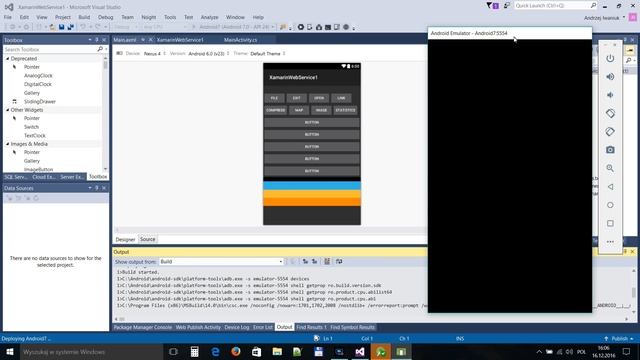Select TextClock in the Toolbox
640x360 pixels.
pos(35,136)
